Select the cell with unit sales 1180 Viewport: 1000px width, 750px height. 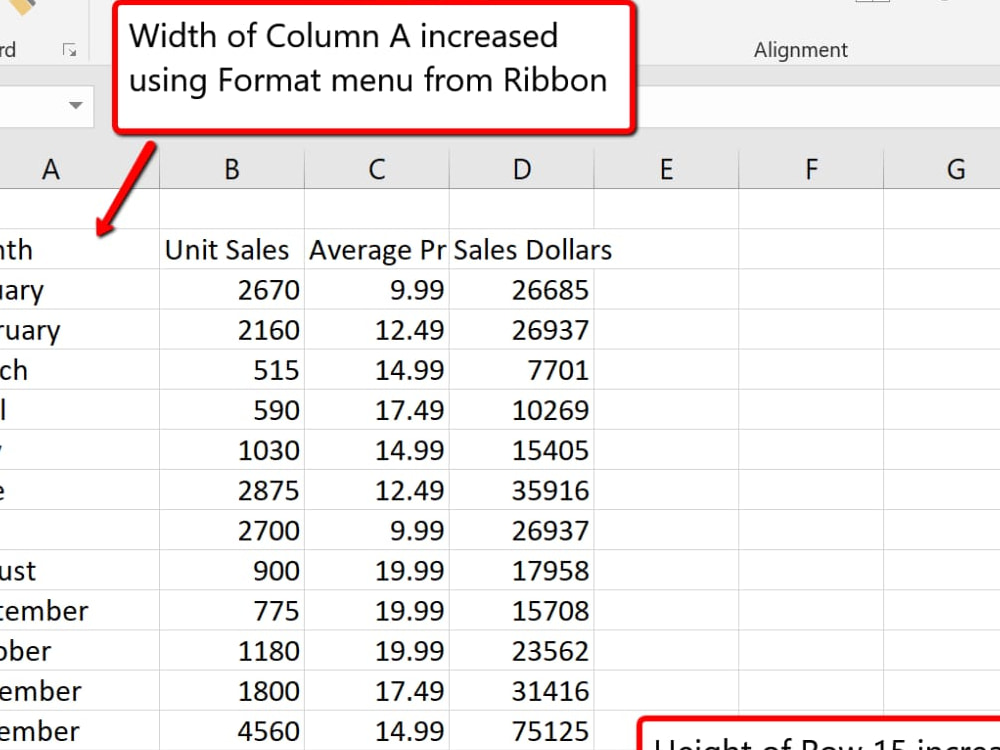coord(232,651)
